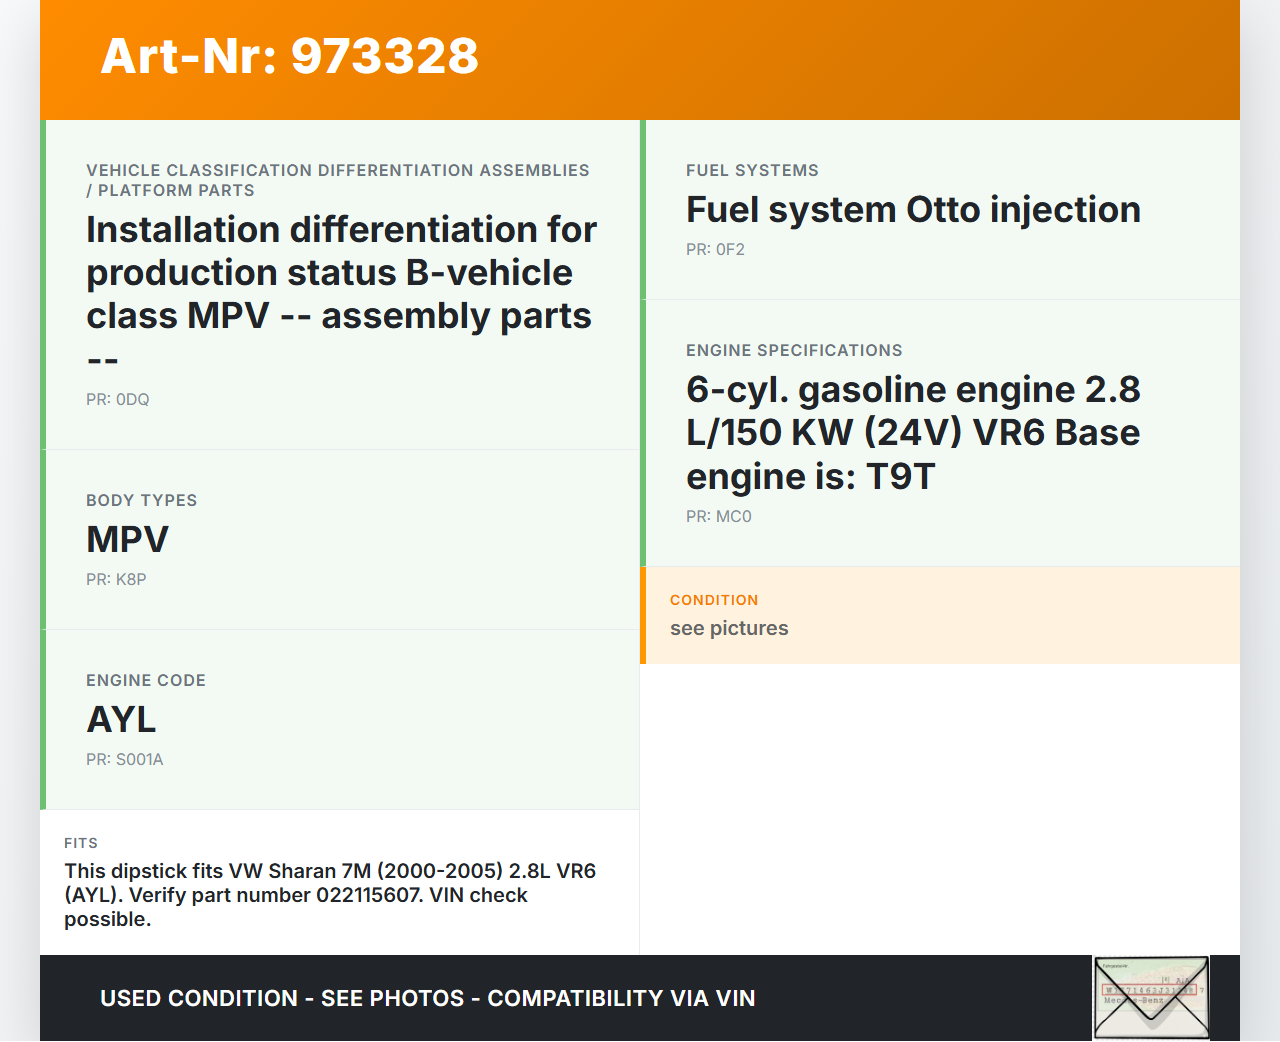Click the PR: S001A code
The width and height of the screenshot is (1280, 1042).
click(x=124, y=759)
